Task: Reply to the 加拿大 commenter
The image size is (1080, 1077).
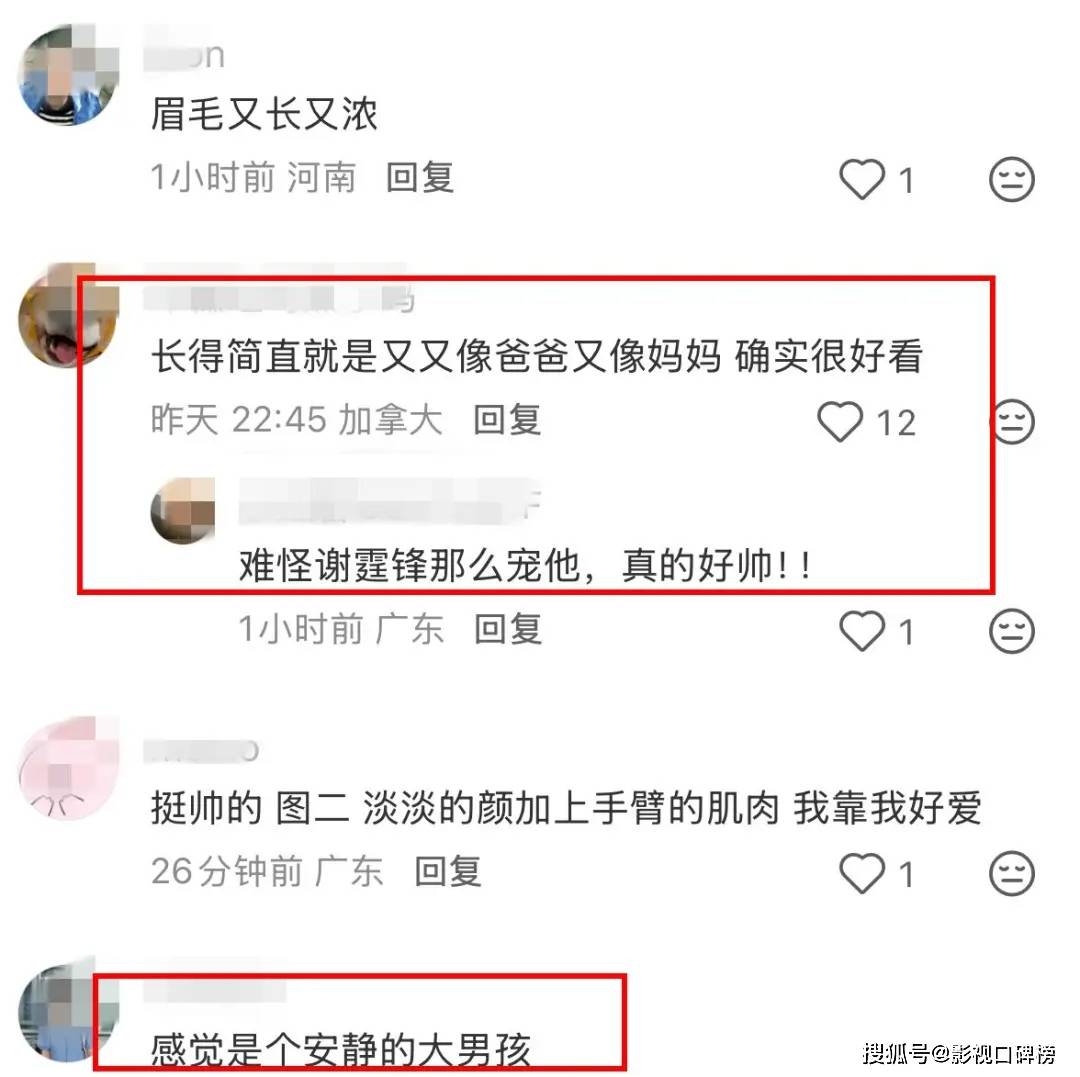Action: [x=507, y=419]
